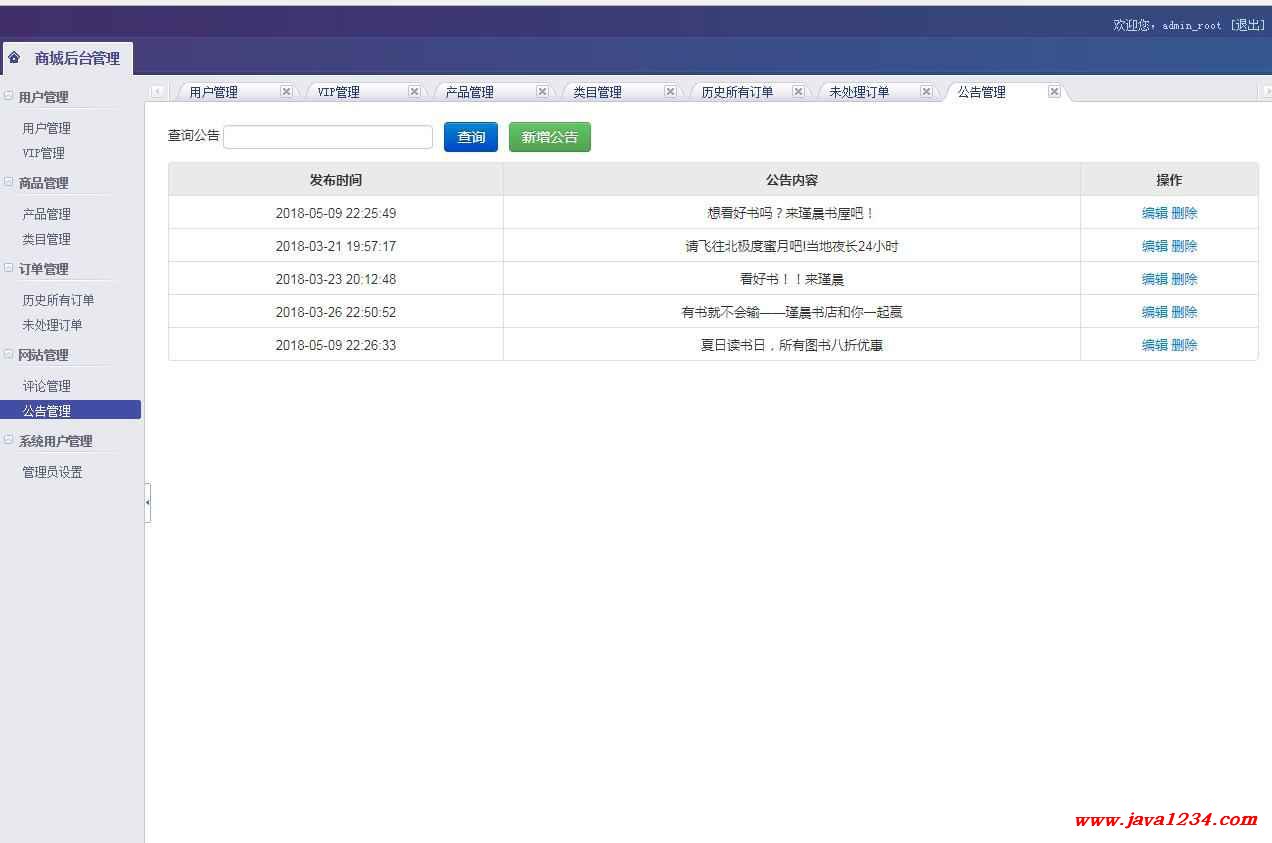Close the 历史所有订单 tab

coord(798,91)
